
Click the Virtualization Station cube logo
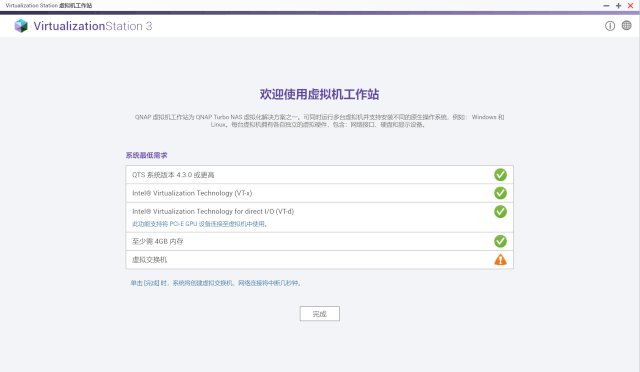[21, 26]
